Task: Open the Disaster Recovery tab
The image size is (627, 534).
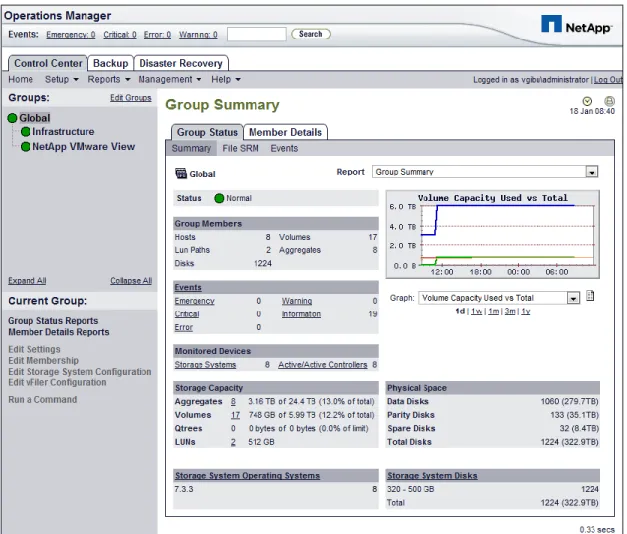Action: [181, 63]
